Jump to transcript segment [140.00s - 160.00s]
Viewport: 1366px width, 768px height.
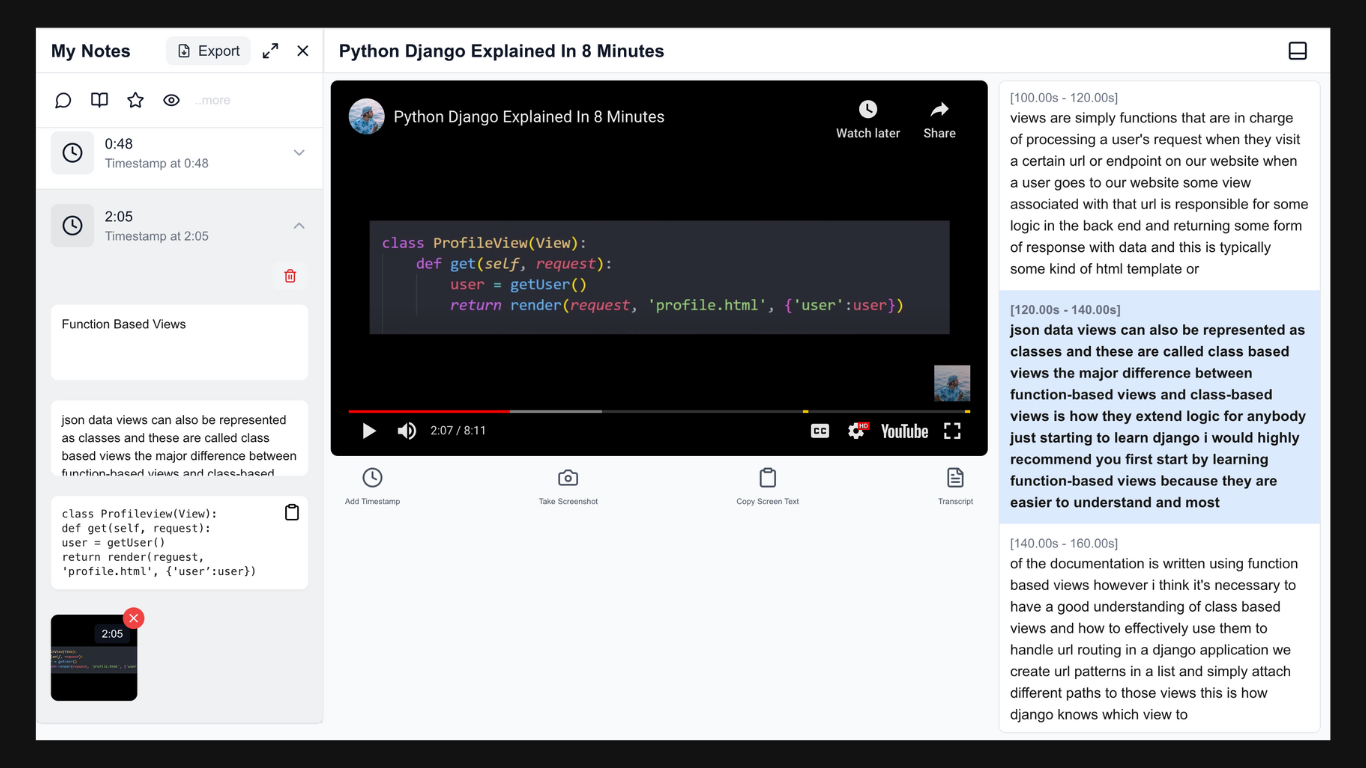[x=1159, y=630]
